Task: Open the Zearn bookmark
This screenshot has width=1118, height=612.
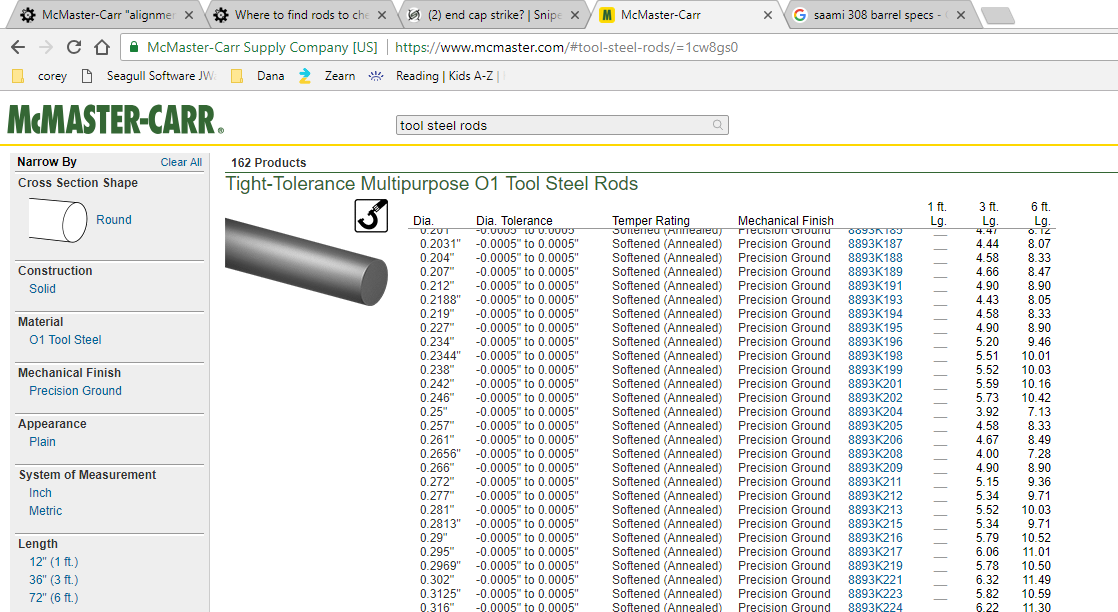Action: (x=327, y=76)
